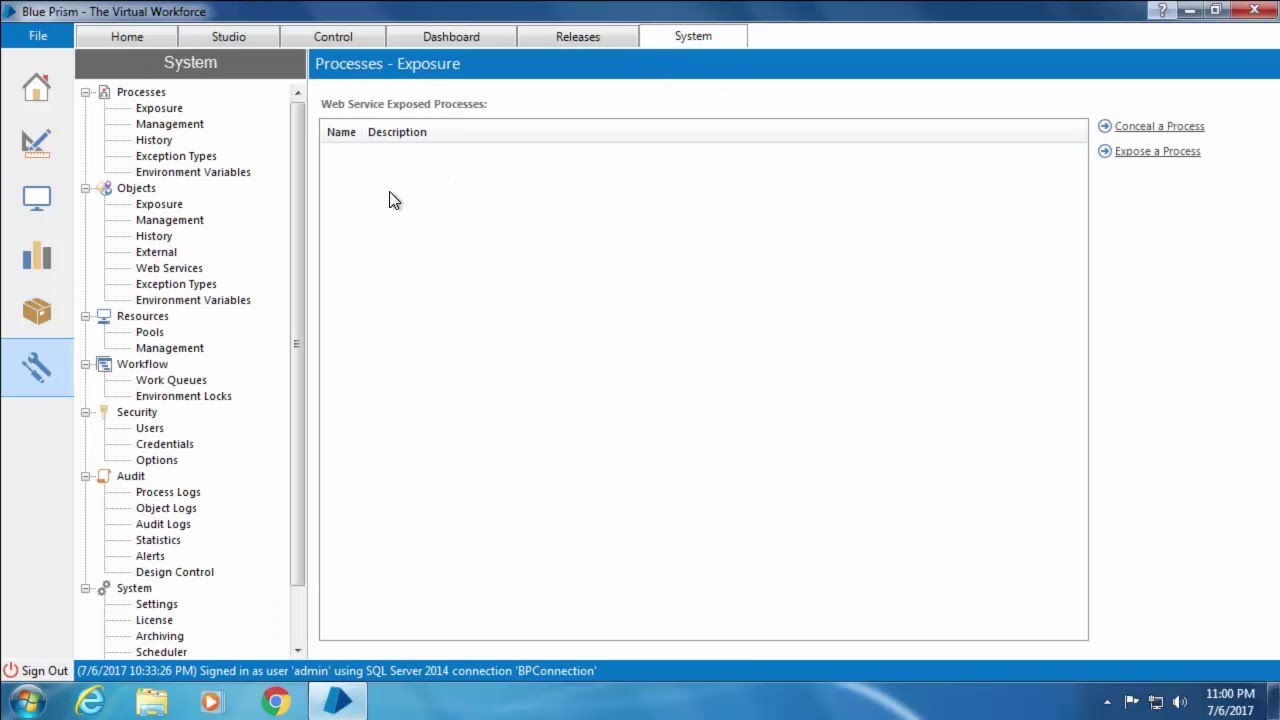
Task: Open Pools under Resources
Action: click(x=150, y=332)
